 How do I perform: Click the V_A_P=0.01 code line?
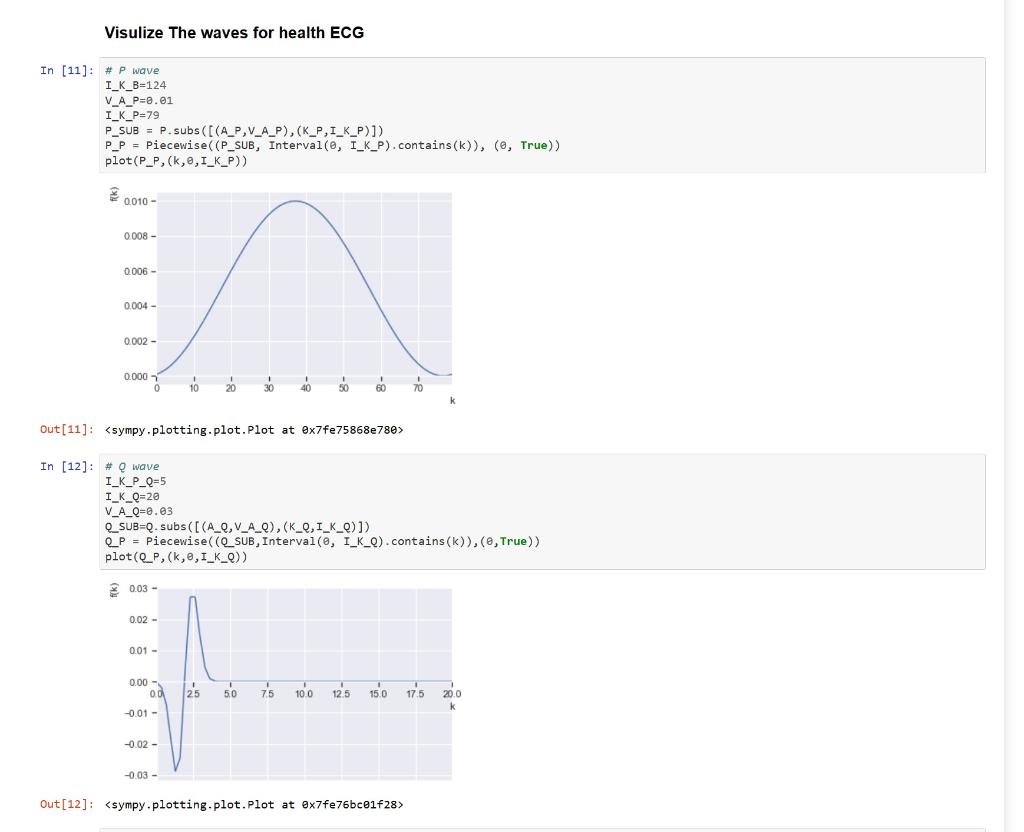tap(139, 100)
